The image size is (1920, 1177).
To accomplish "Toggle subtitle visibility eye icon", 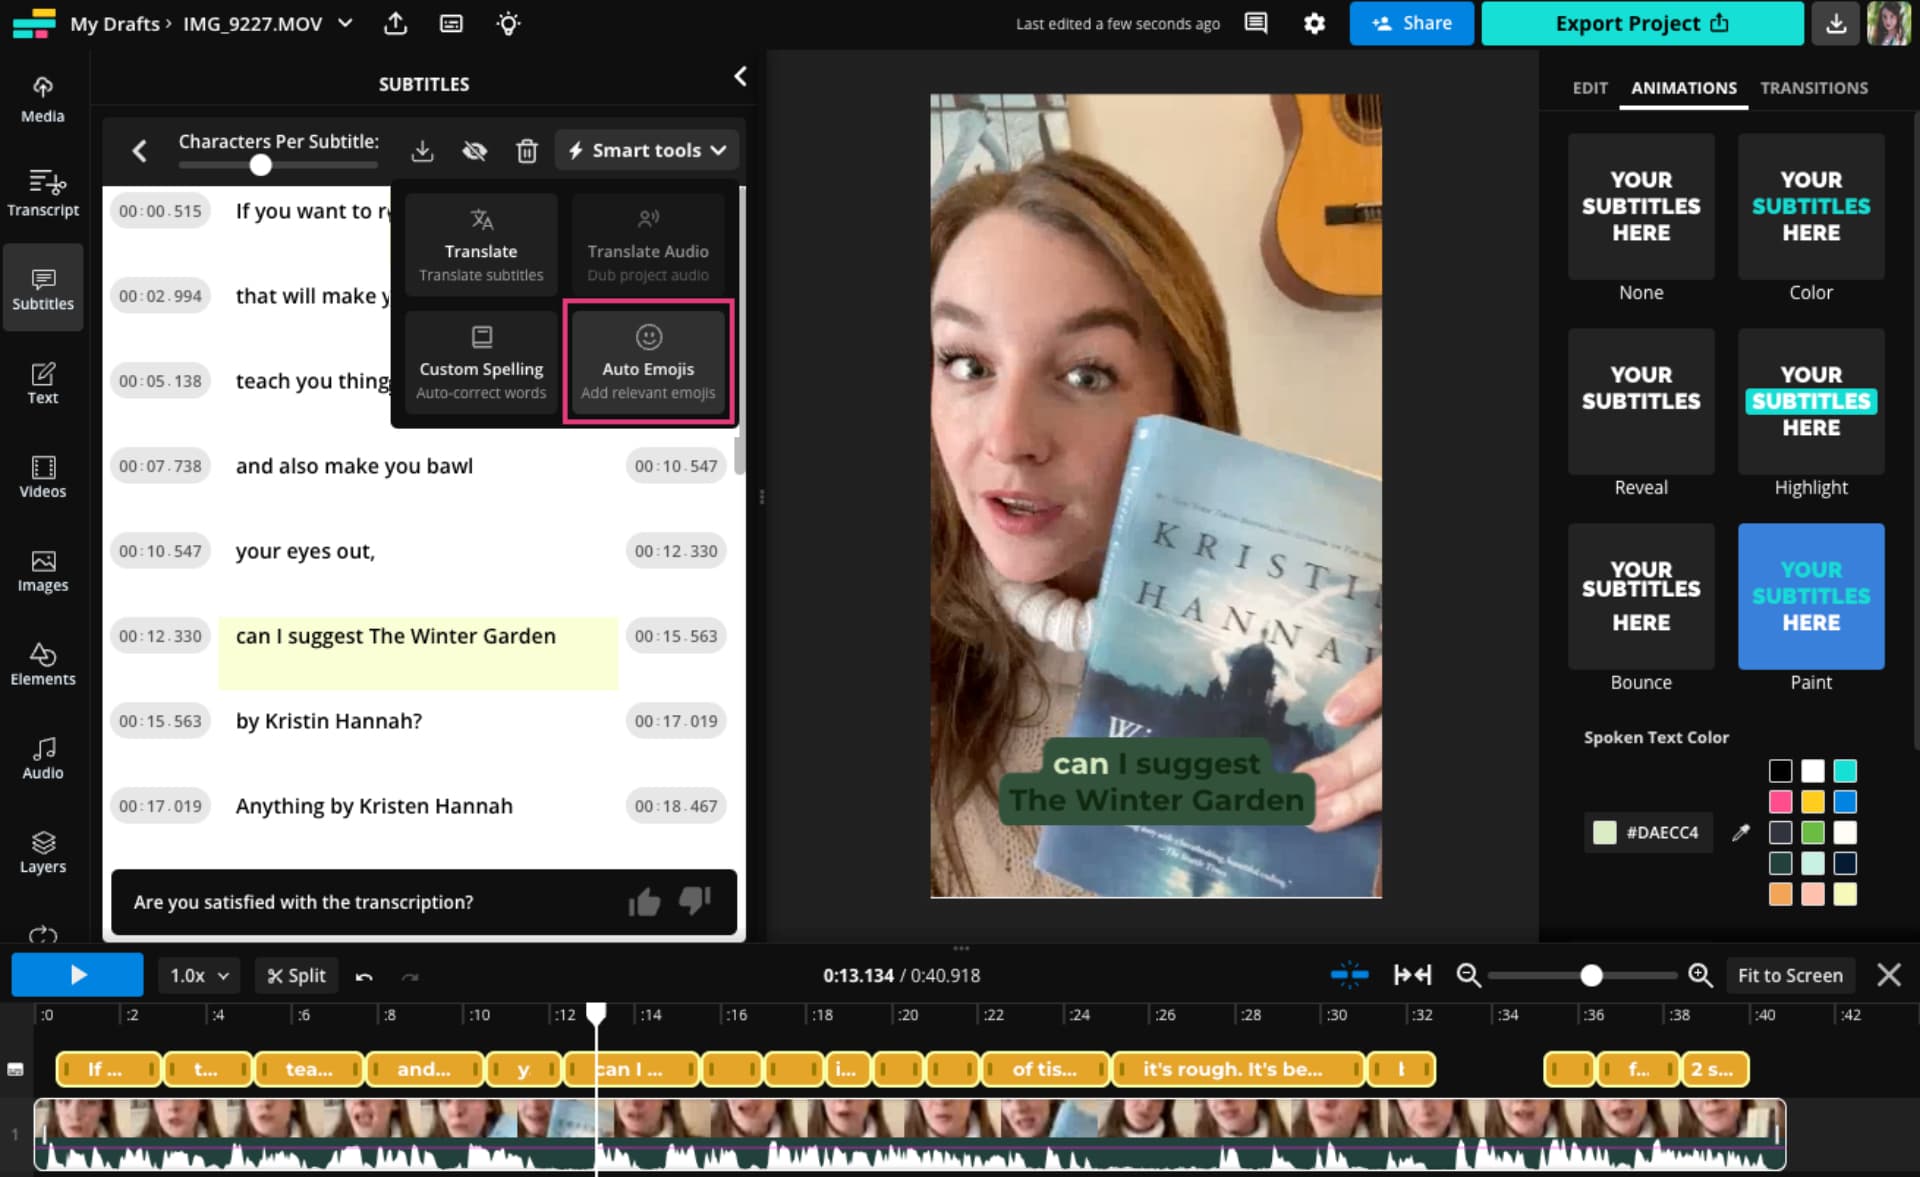I will coord(474,151).
